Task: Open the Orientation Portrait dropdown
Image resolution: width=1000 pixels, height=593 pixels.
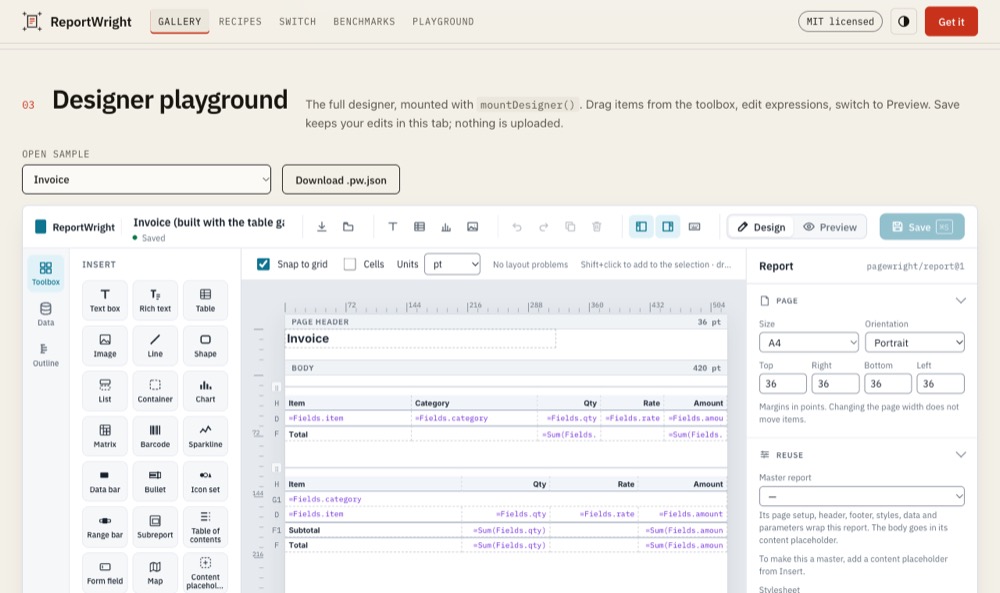Action: pyautogui.click(x=915, y=342)
